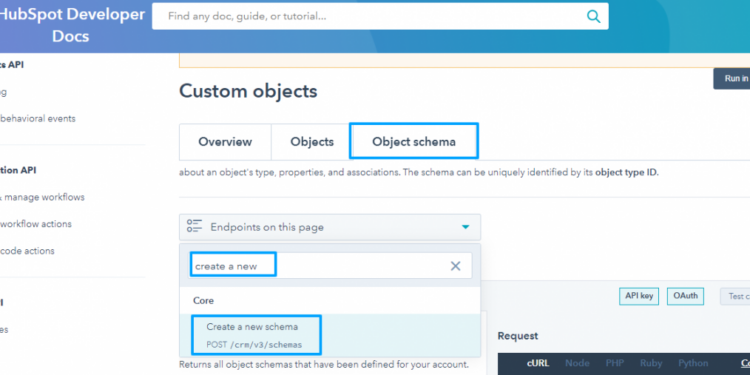Click the Core group label
The height and width of the screenshot is (375, 750).
(x=203, y=300)
